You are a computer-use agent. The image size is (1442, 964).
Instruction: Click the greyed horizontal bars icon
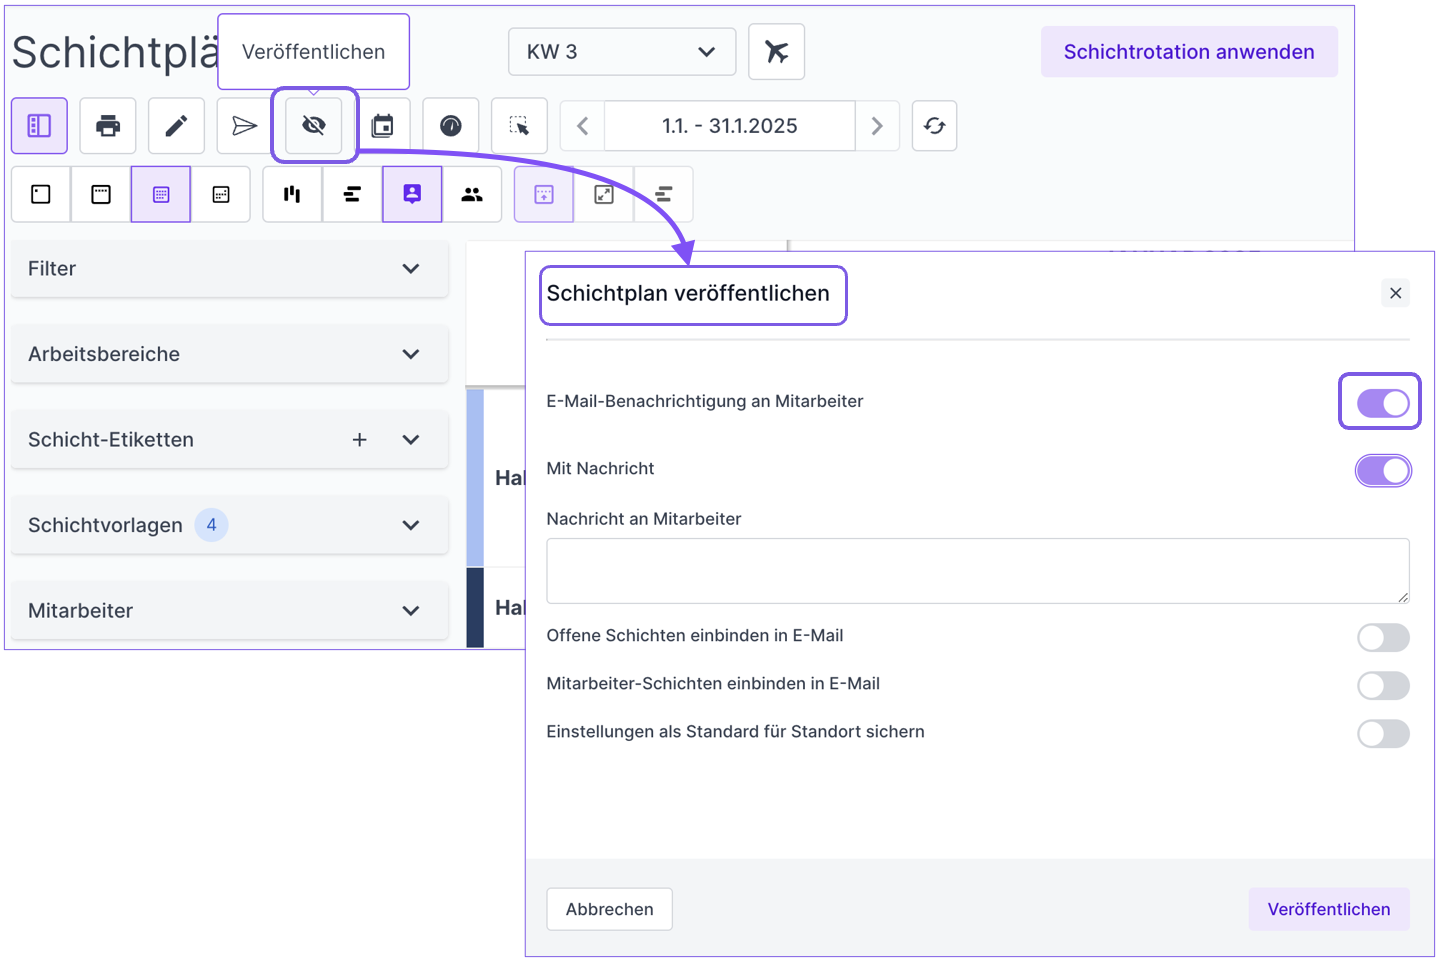point(664,194)
